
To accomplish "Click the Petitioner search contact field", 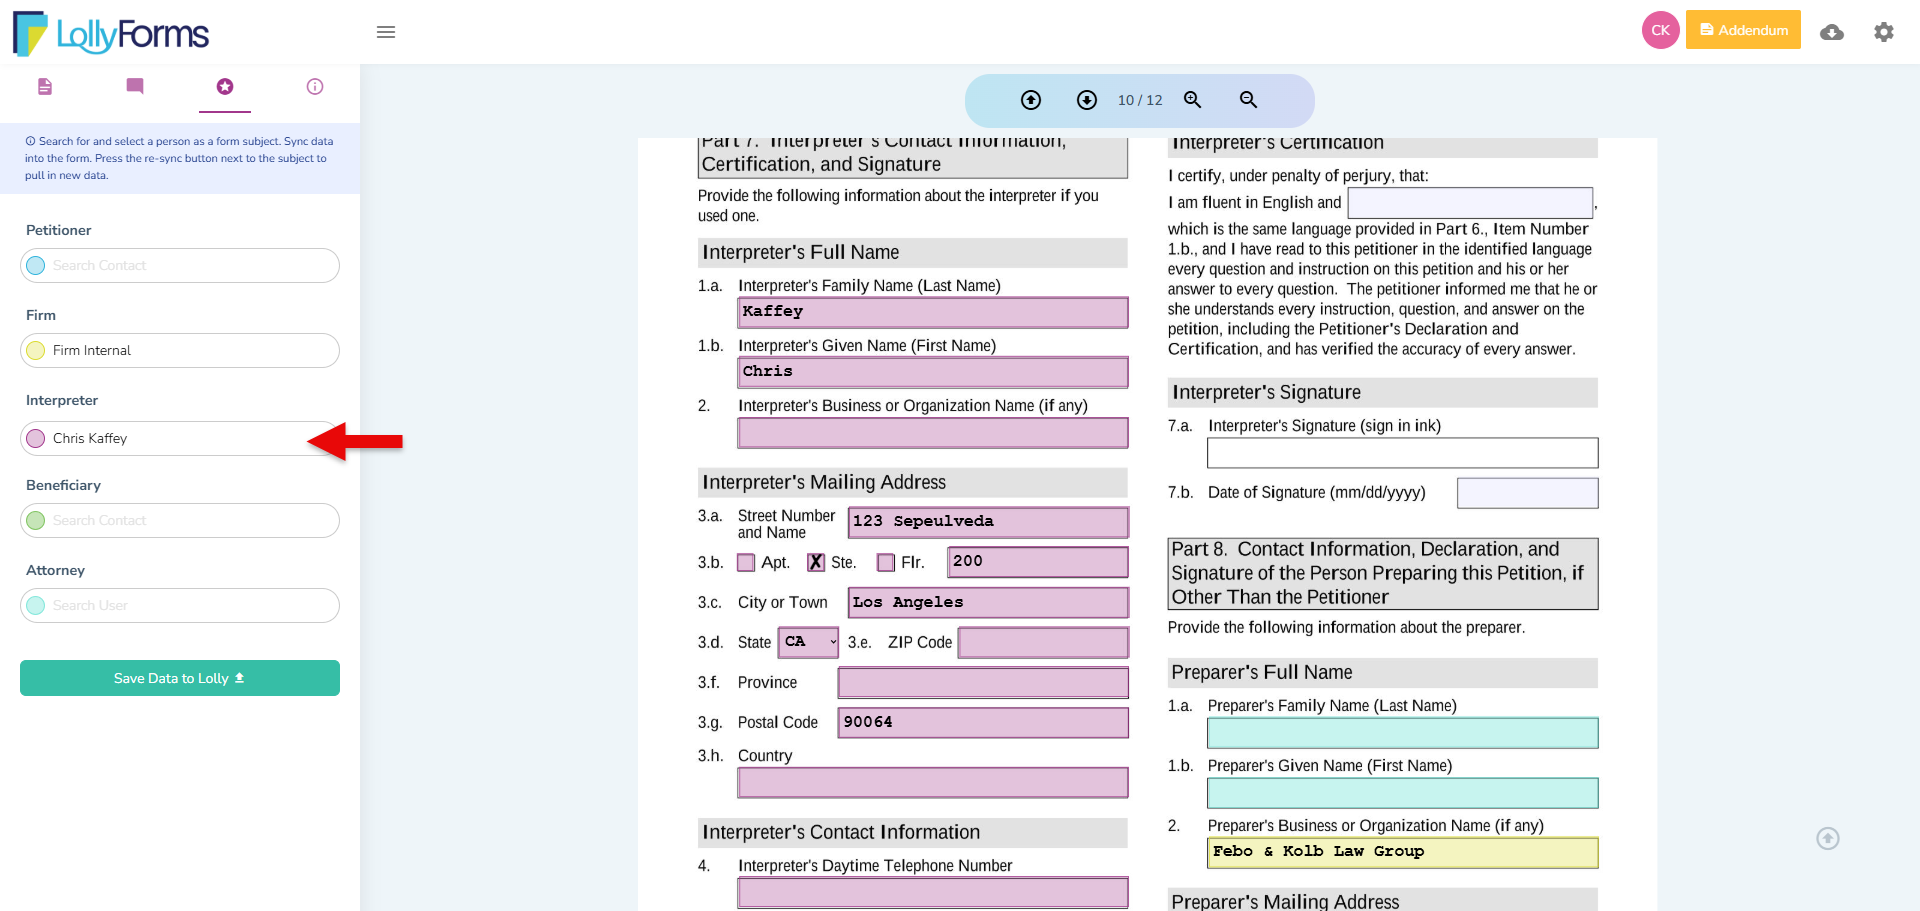I will (180, 265).
